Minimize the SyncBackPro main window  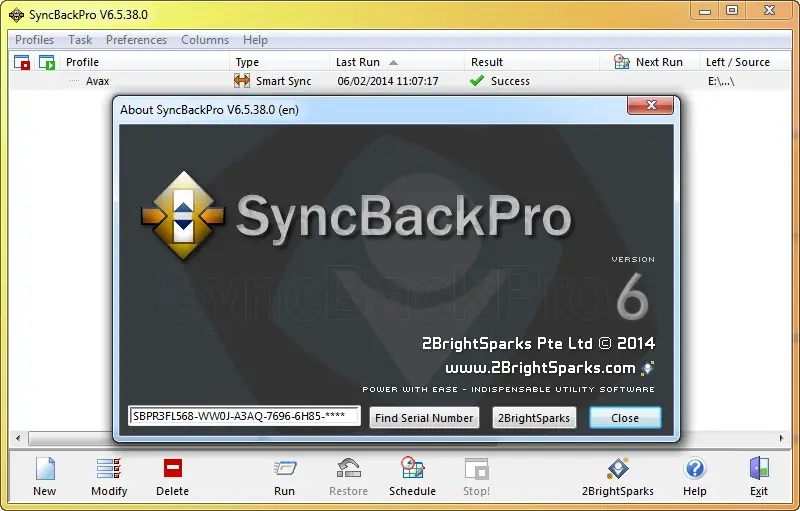click(x=705, y=11)
